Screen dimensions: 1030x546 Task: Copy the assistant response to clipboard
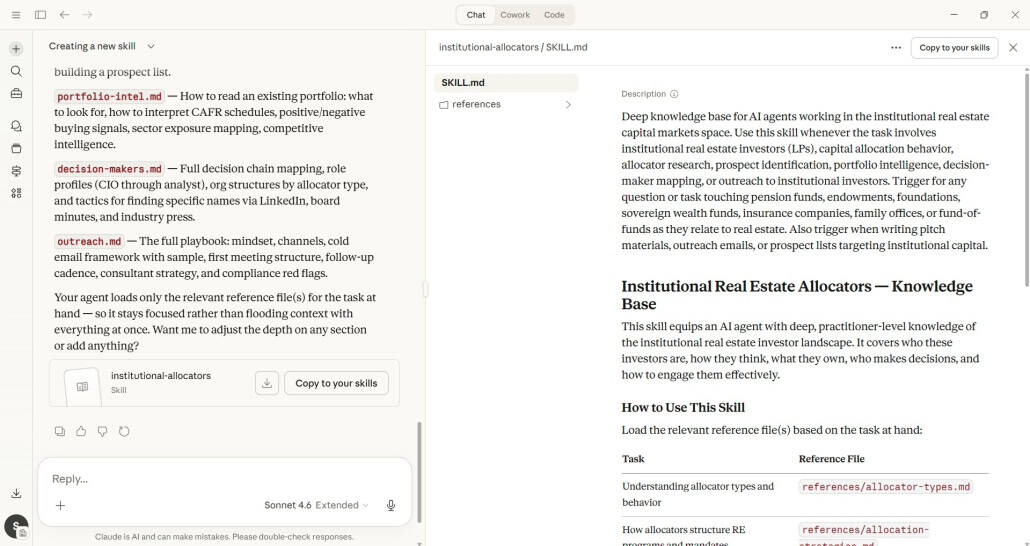60,432
